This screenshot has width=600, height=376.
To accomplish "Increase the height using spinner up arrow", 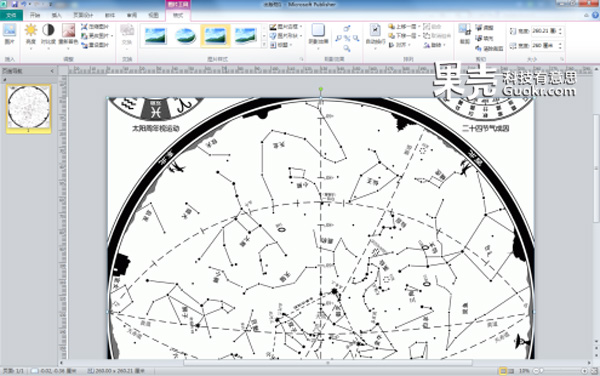I will 561,29.
